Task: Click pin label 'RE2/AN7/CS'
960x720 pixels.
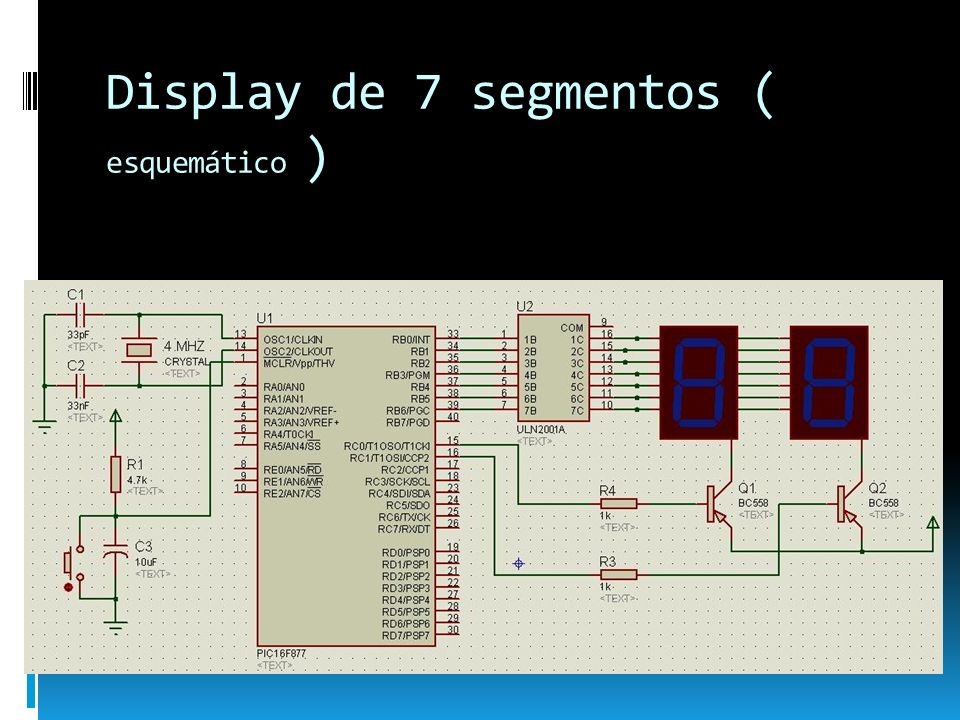Action: tap(291, 493)
